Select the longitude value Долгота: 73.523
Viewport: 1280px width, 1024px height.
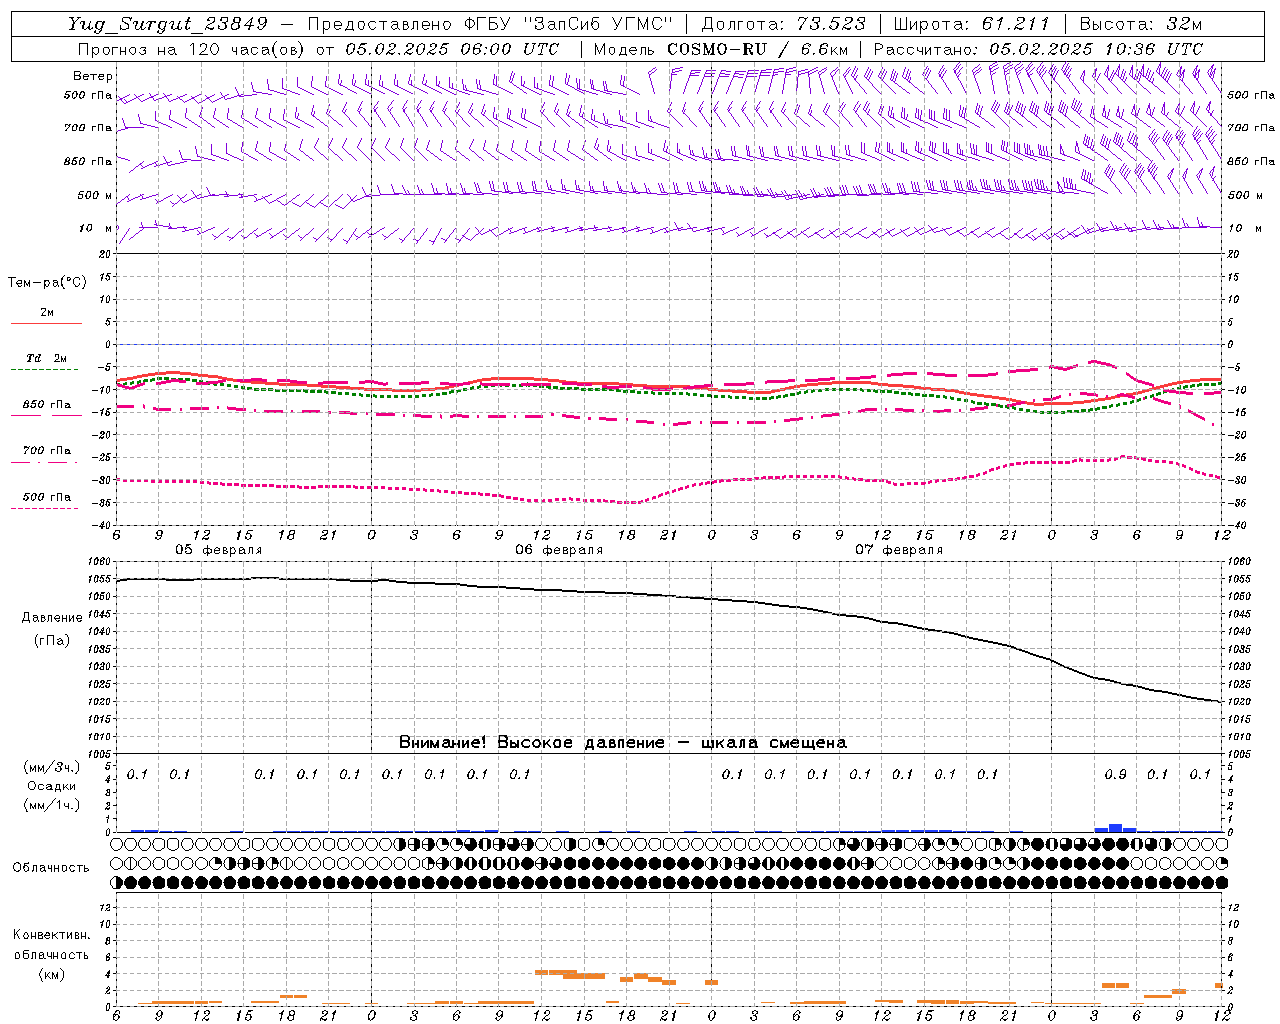[783, 24]
